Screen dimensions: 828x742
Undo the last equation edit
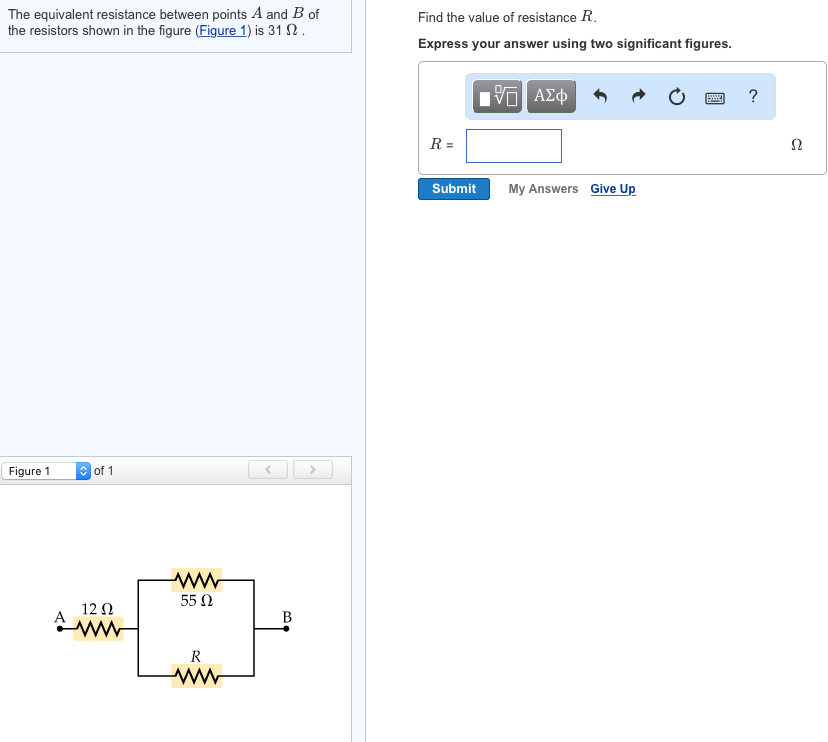pyautogui.click(x=598, y=96)
